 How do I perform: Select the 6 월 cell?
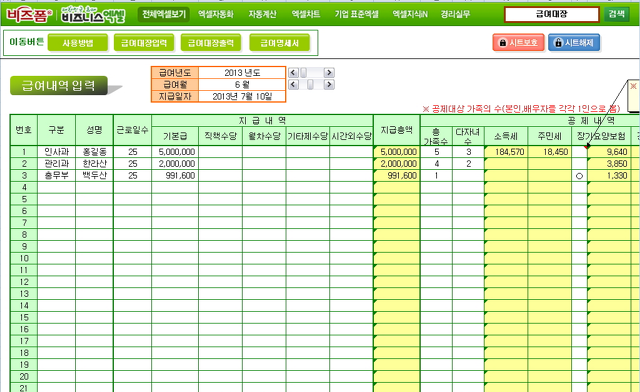click(x=242, y=85)
